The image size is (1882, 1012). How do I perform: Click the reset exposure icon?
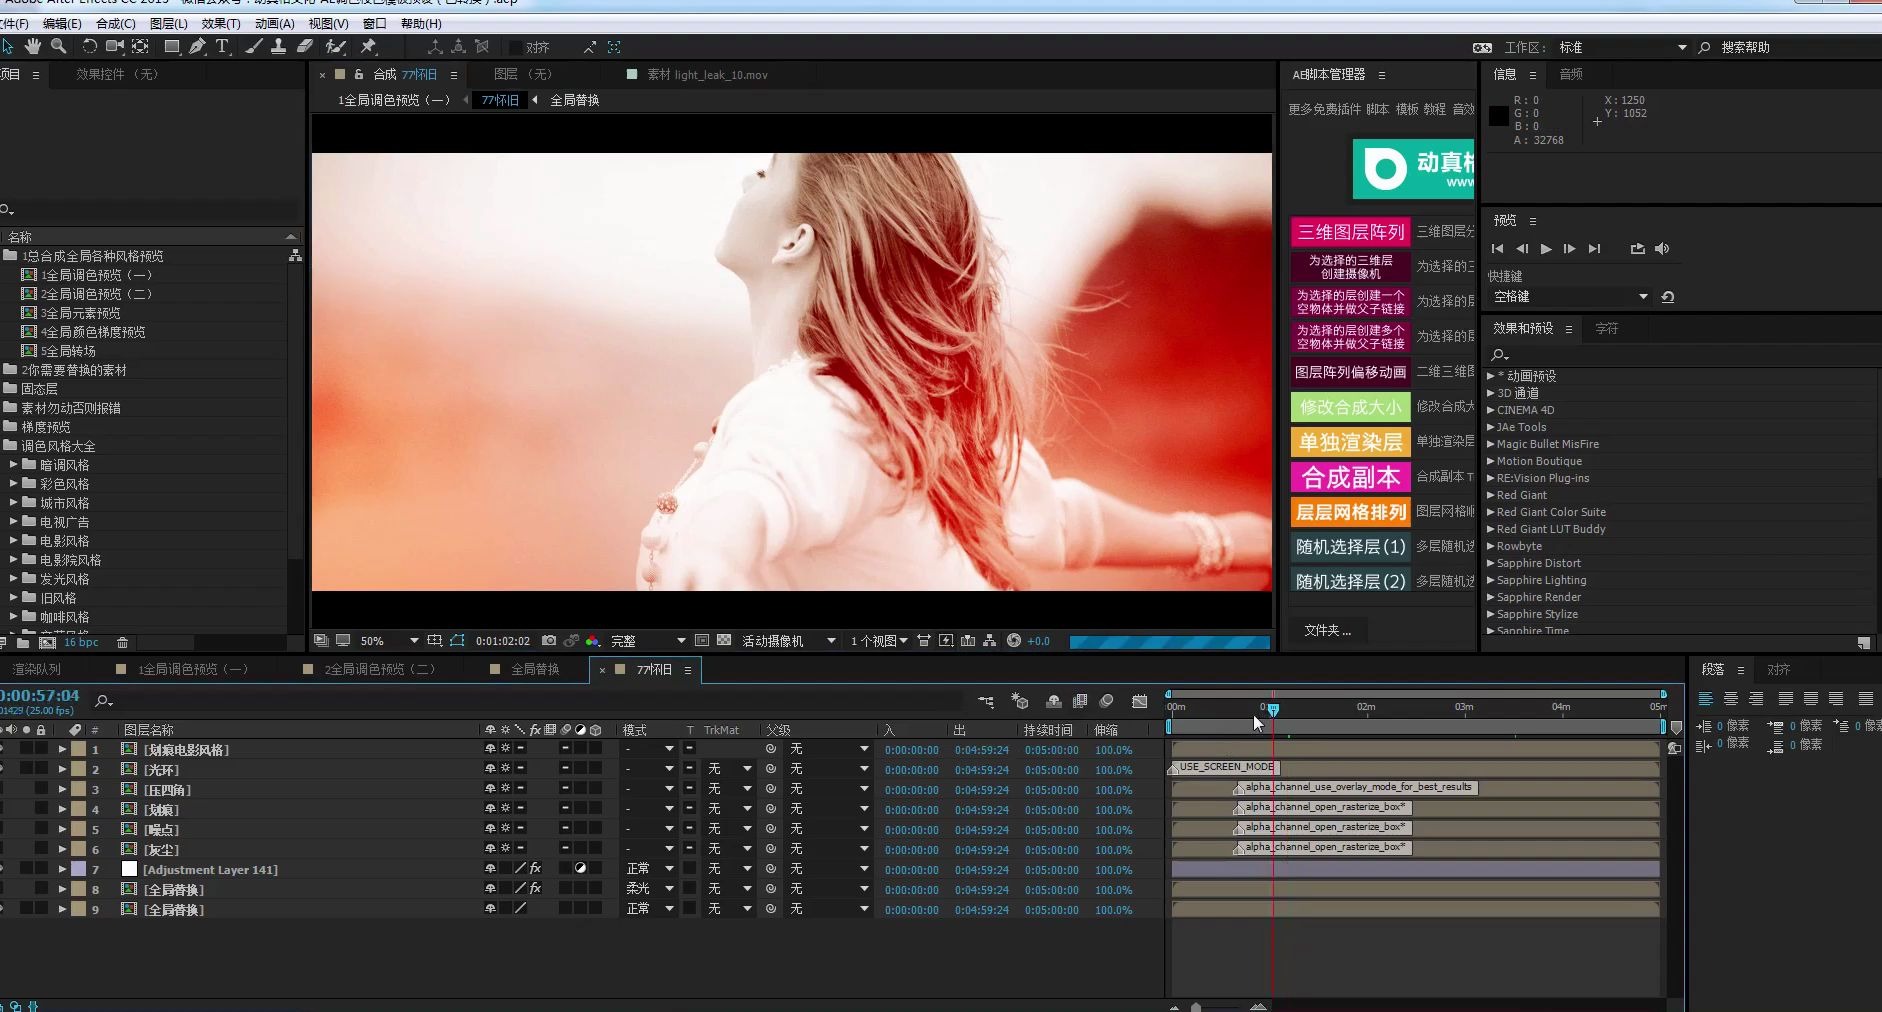point(1014,640)
